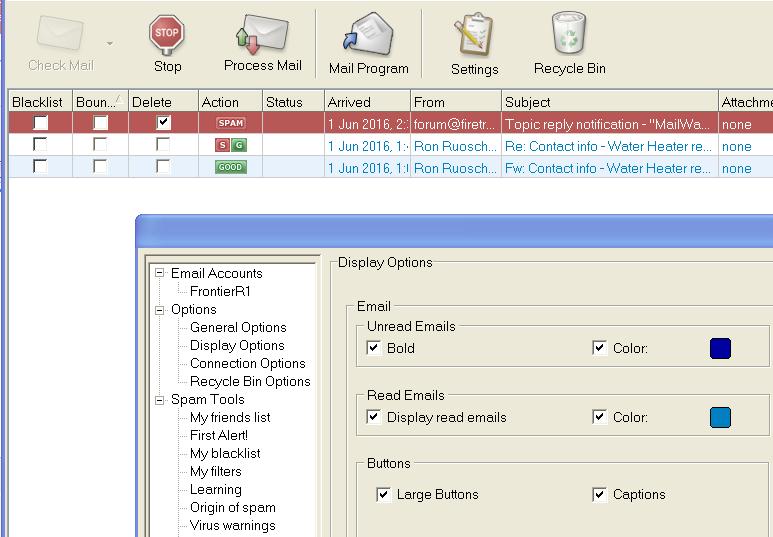773x537 pixels.
Task: Click the red S badge in second row
Action: click(x=223, y=145)
